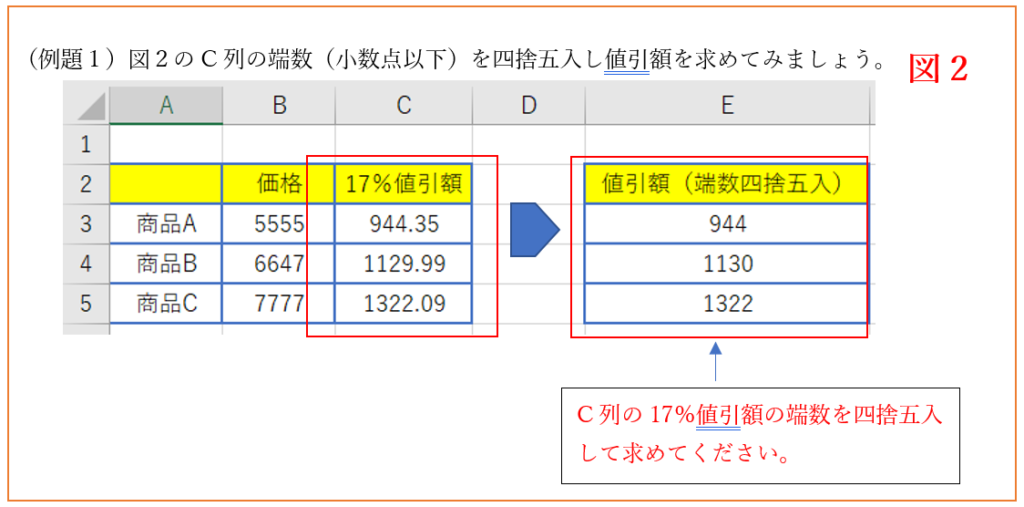Click the cell containing 944.35
Viewport: 1024px width, 507px height.
(403, 224)
